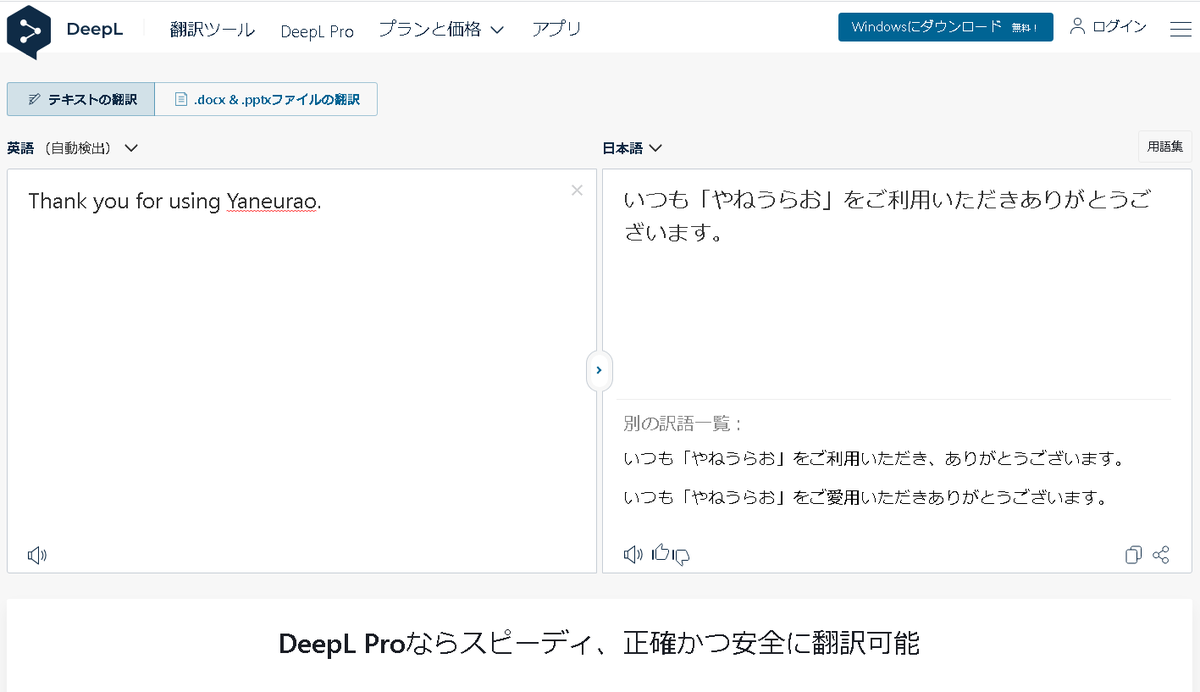The image size is (1200, 692).
Task: Open the DeepL Pro menu item
Action: click(317, 31)
